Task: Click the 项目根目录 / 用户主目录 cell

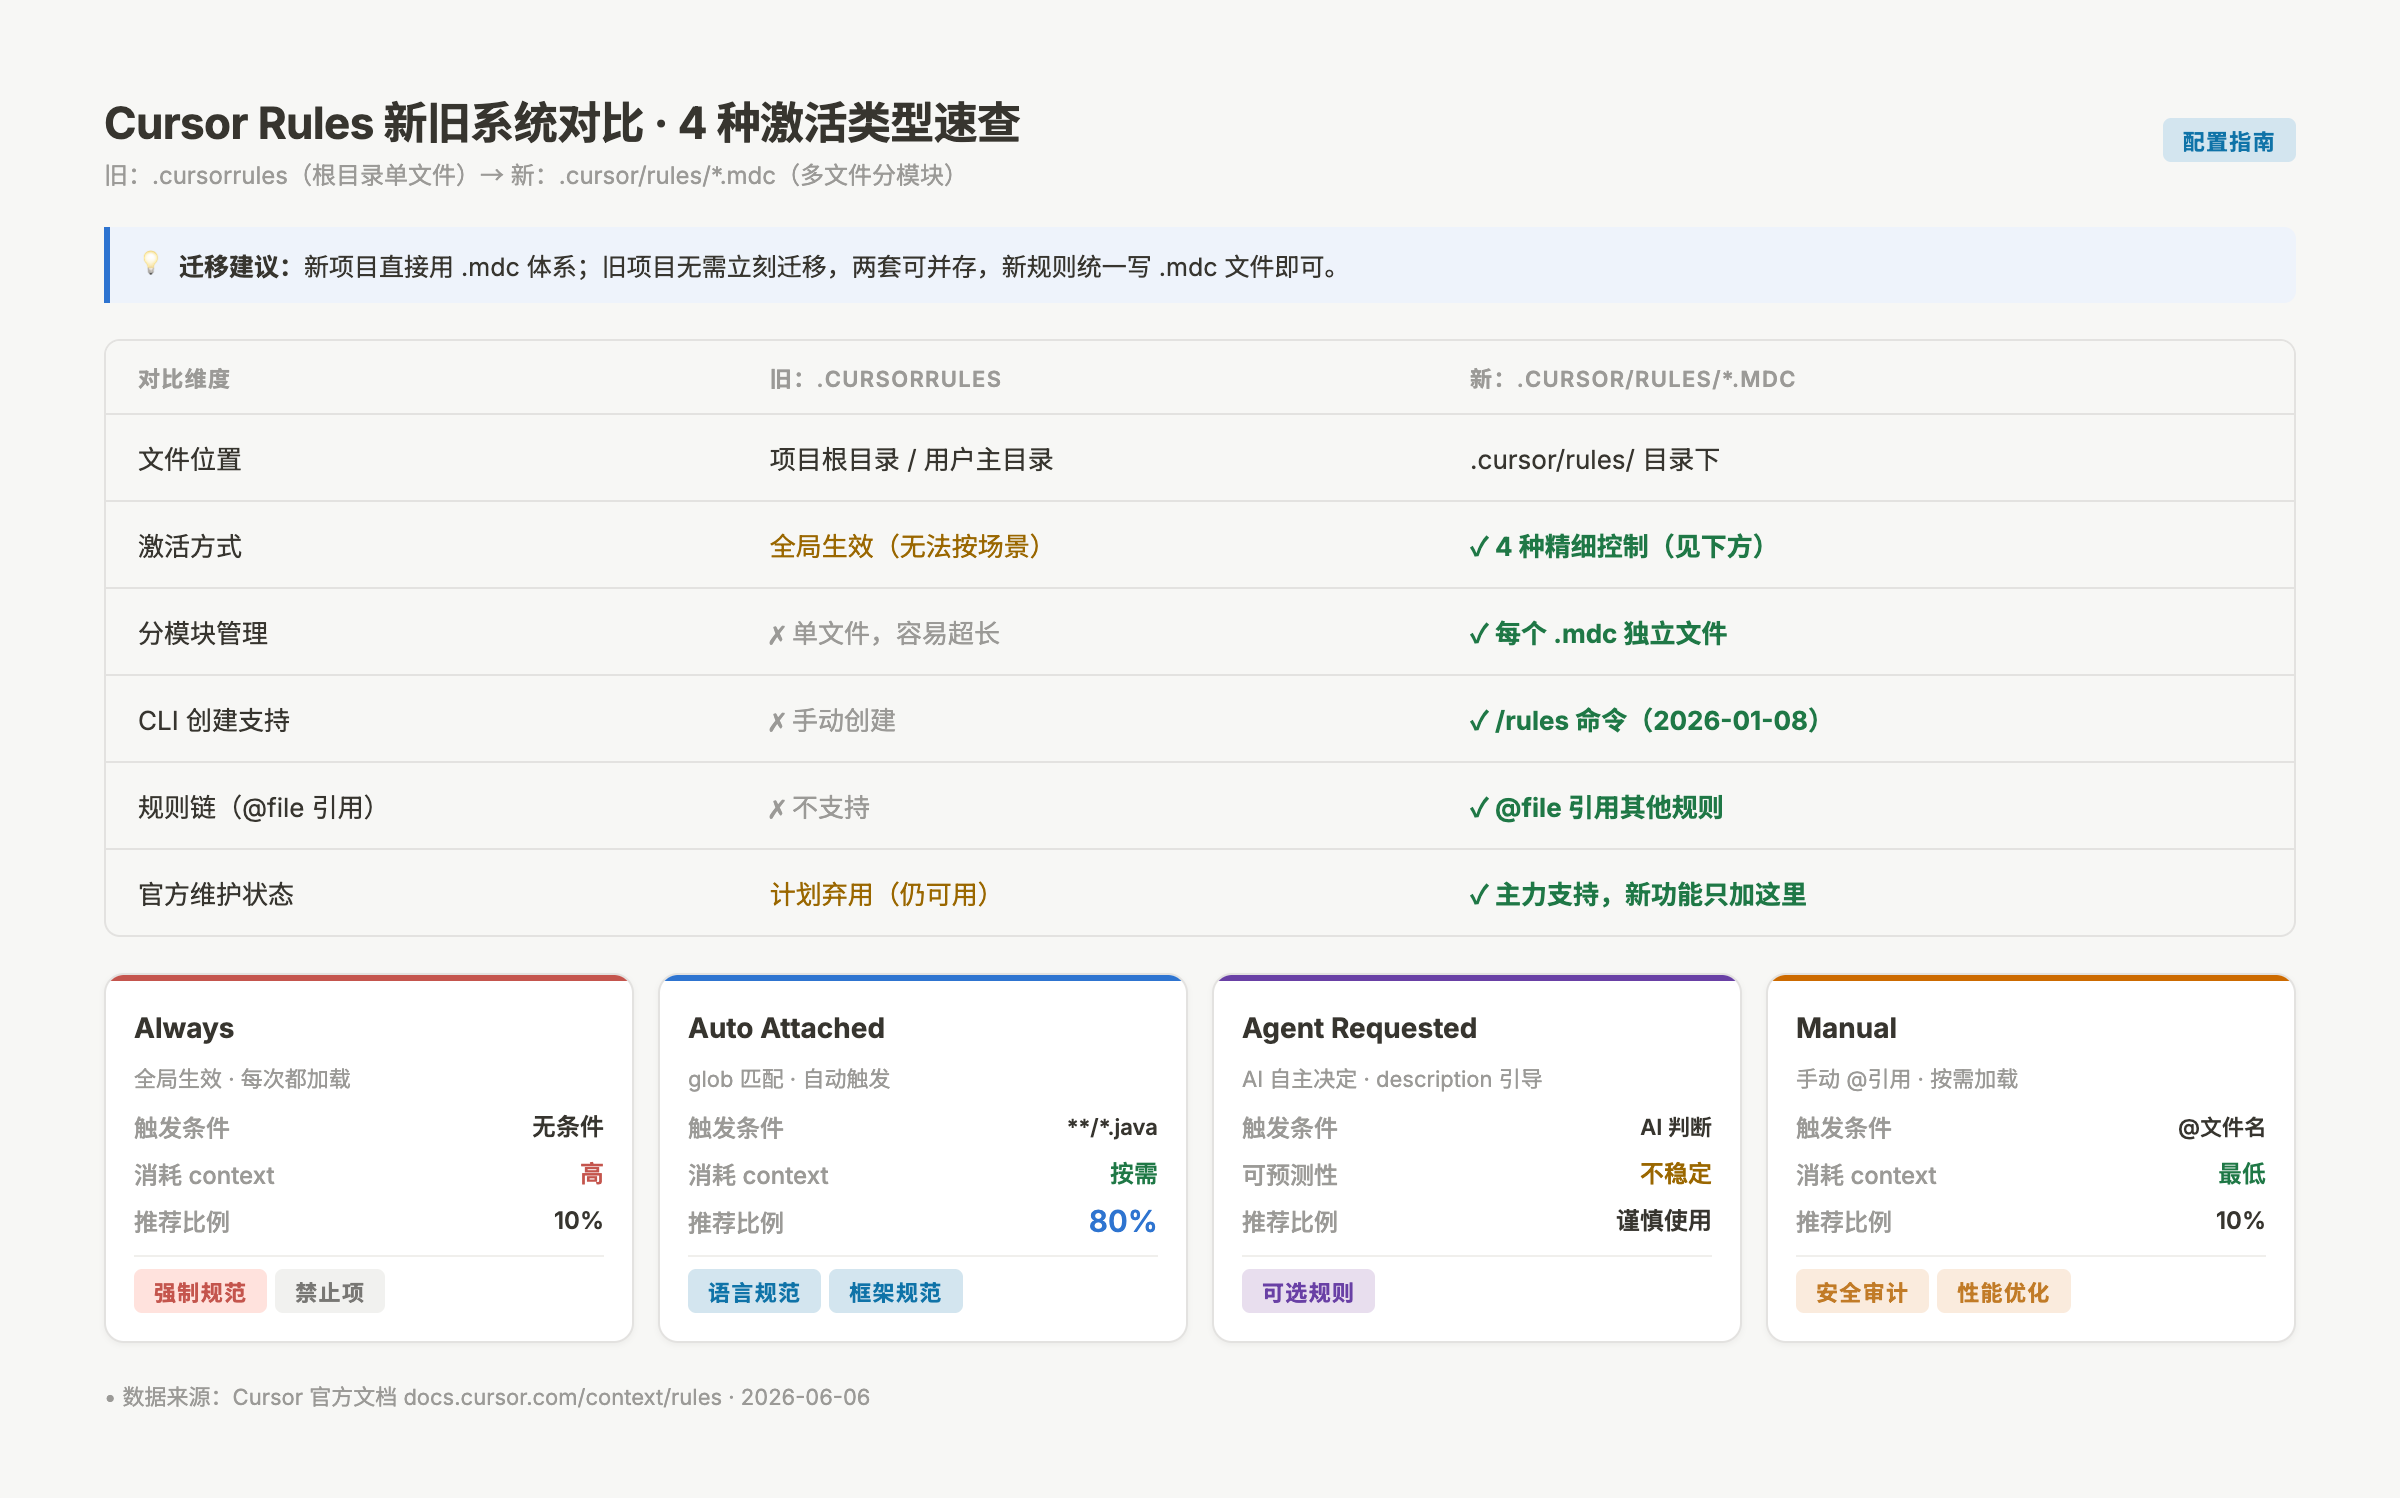Action: click(x=911, y=460)
